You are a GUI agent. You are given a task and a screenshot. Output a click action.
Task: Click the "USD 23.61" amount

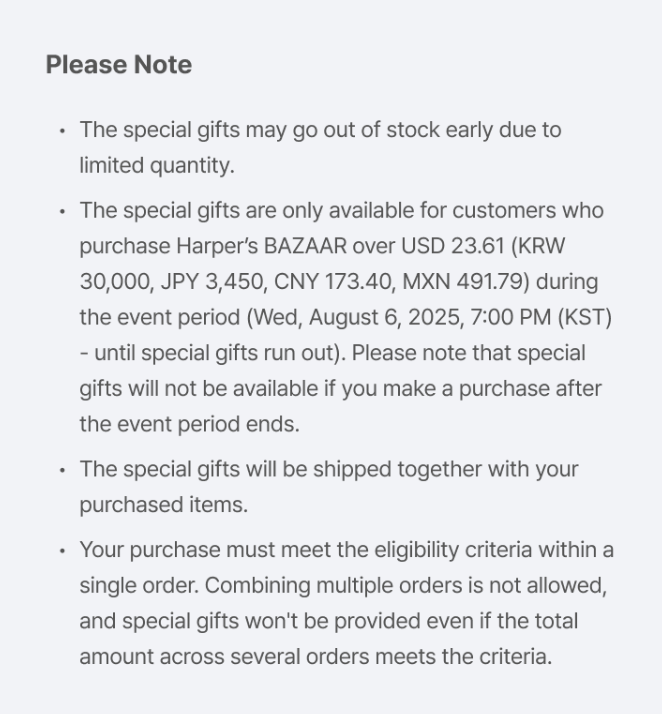pyautogui.click(x=469, y=247)
